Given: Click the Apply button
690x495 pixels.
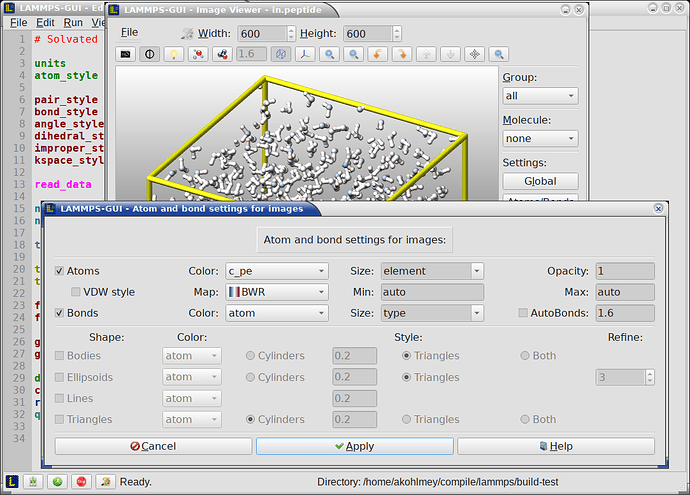Looking at the screenshot, I should (355, 446).
